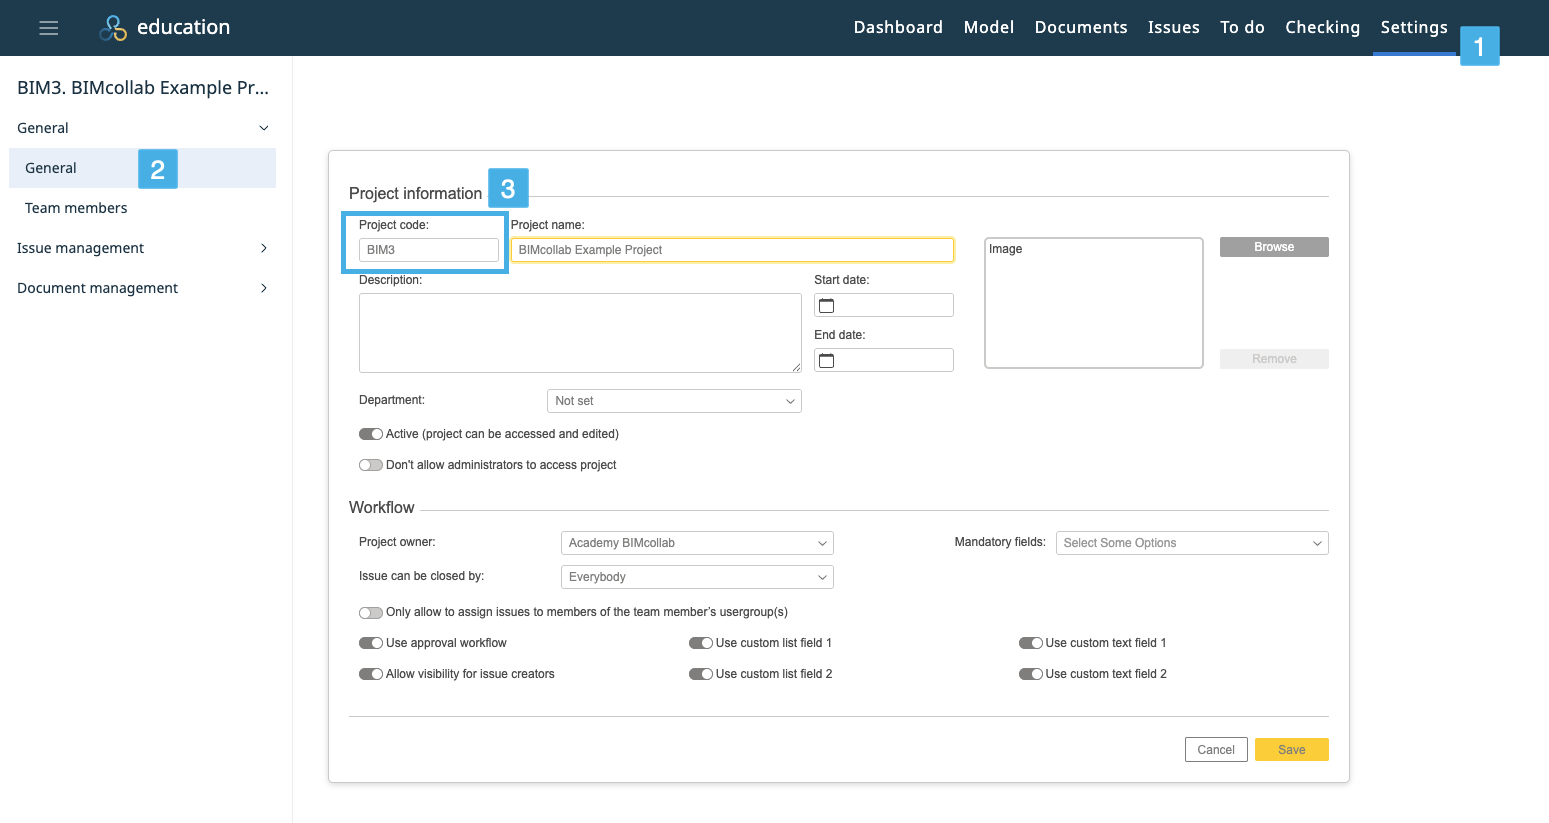Toggle Use custom list field 2
The image size is (1549, 823).
coord(701,674)
